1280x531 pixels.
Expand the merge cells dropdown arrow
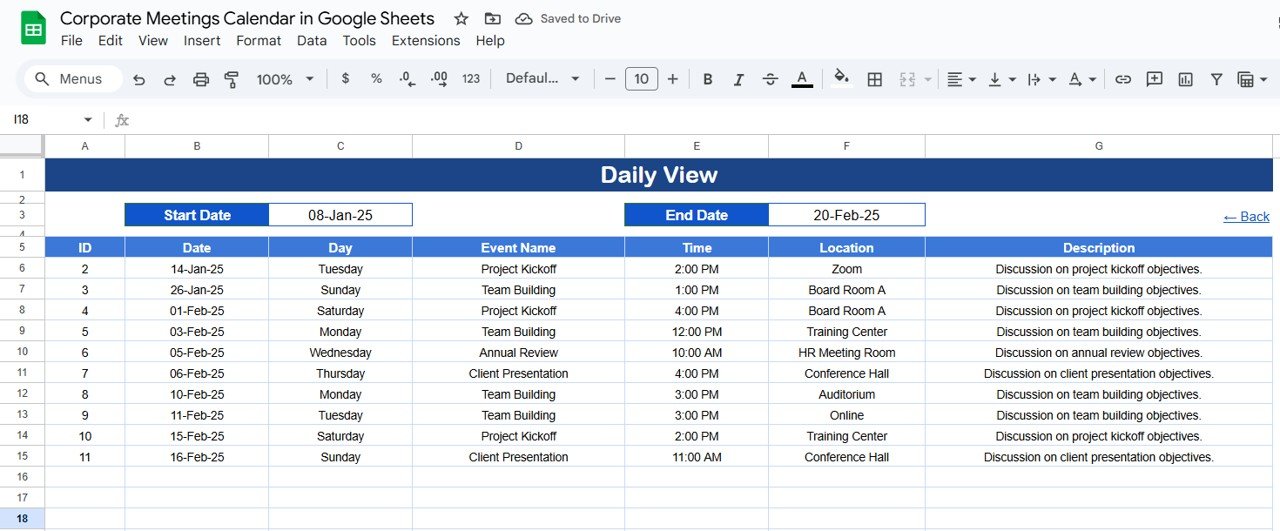[x=928, y=79]
